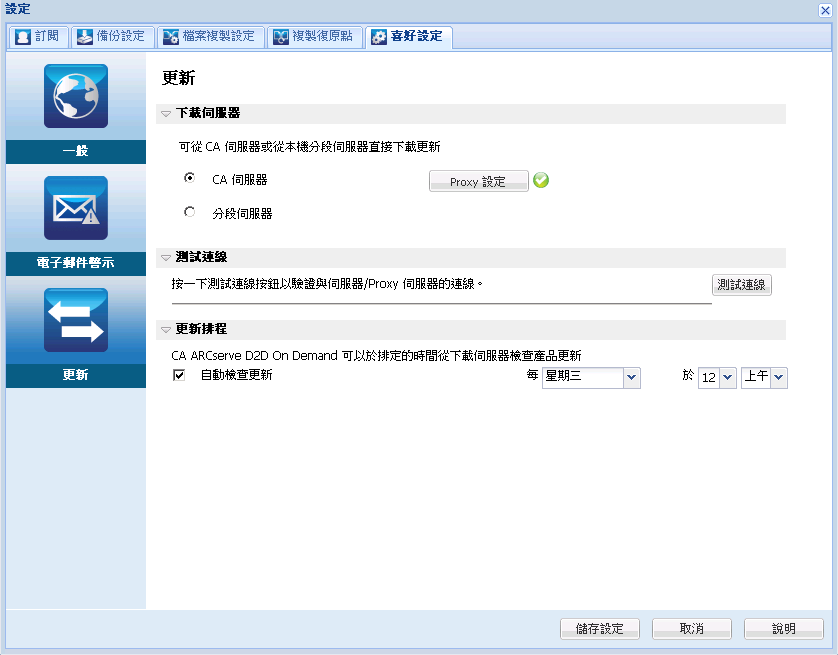Switch to the 喜好設定 tab
The width and height of the screenshot is (838, 655).
click(409, 37)
